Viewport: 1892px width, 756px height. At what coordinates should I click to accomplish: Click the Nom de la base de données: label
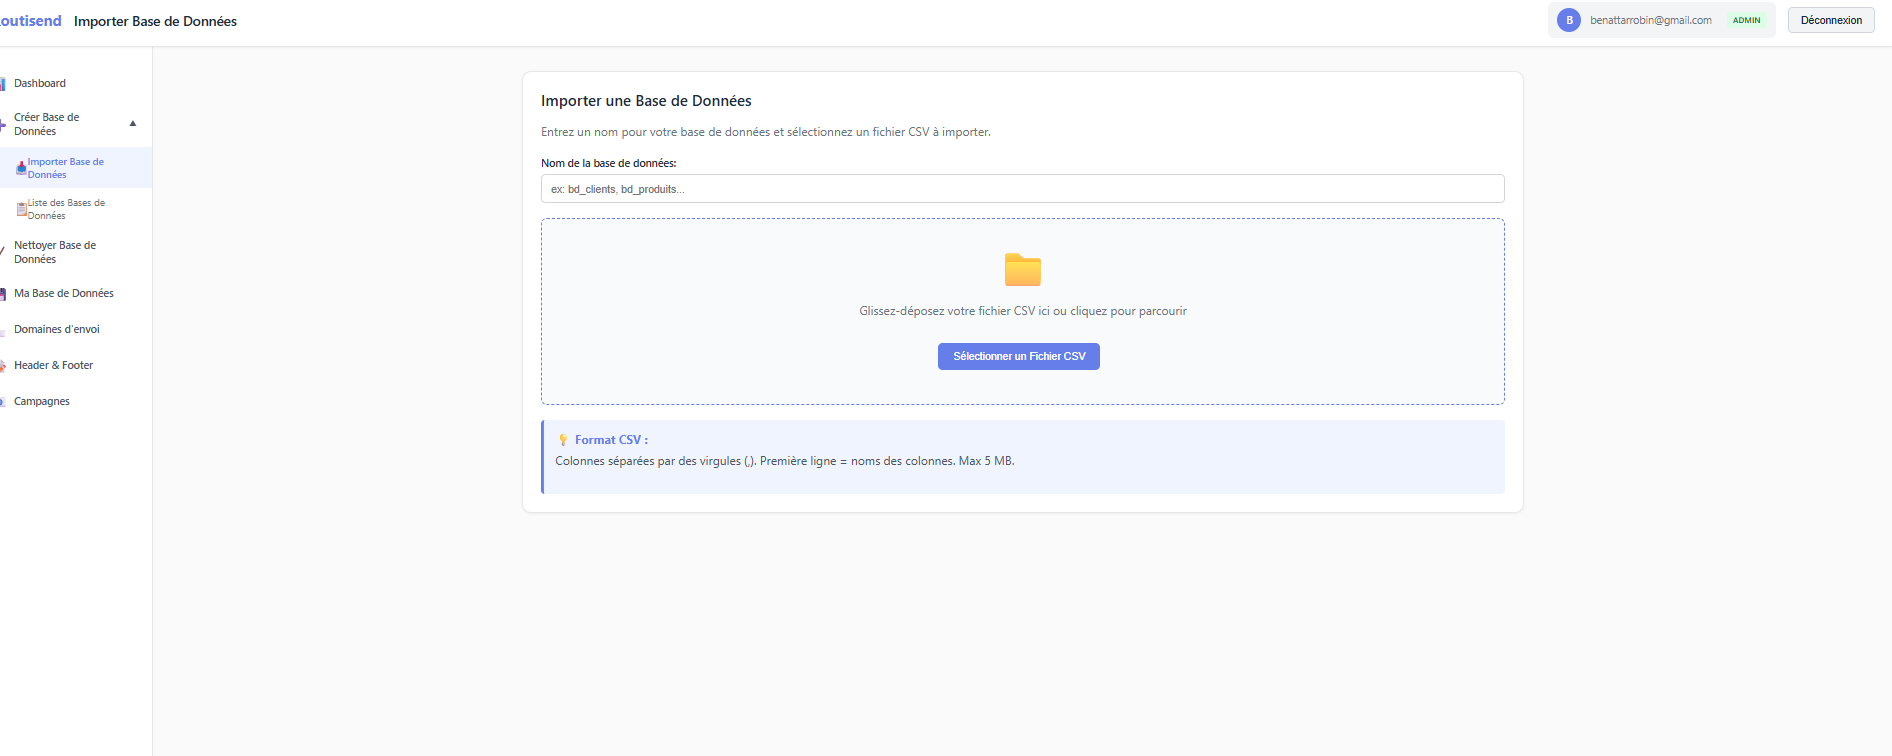609,163
